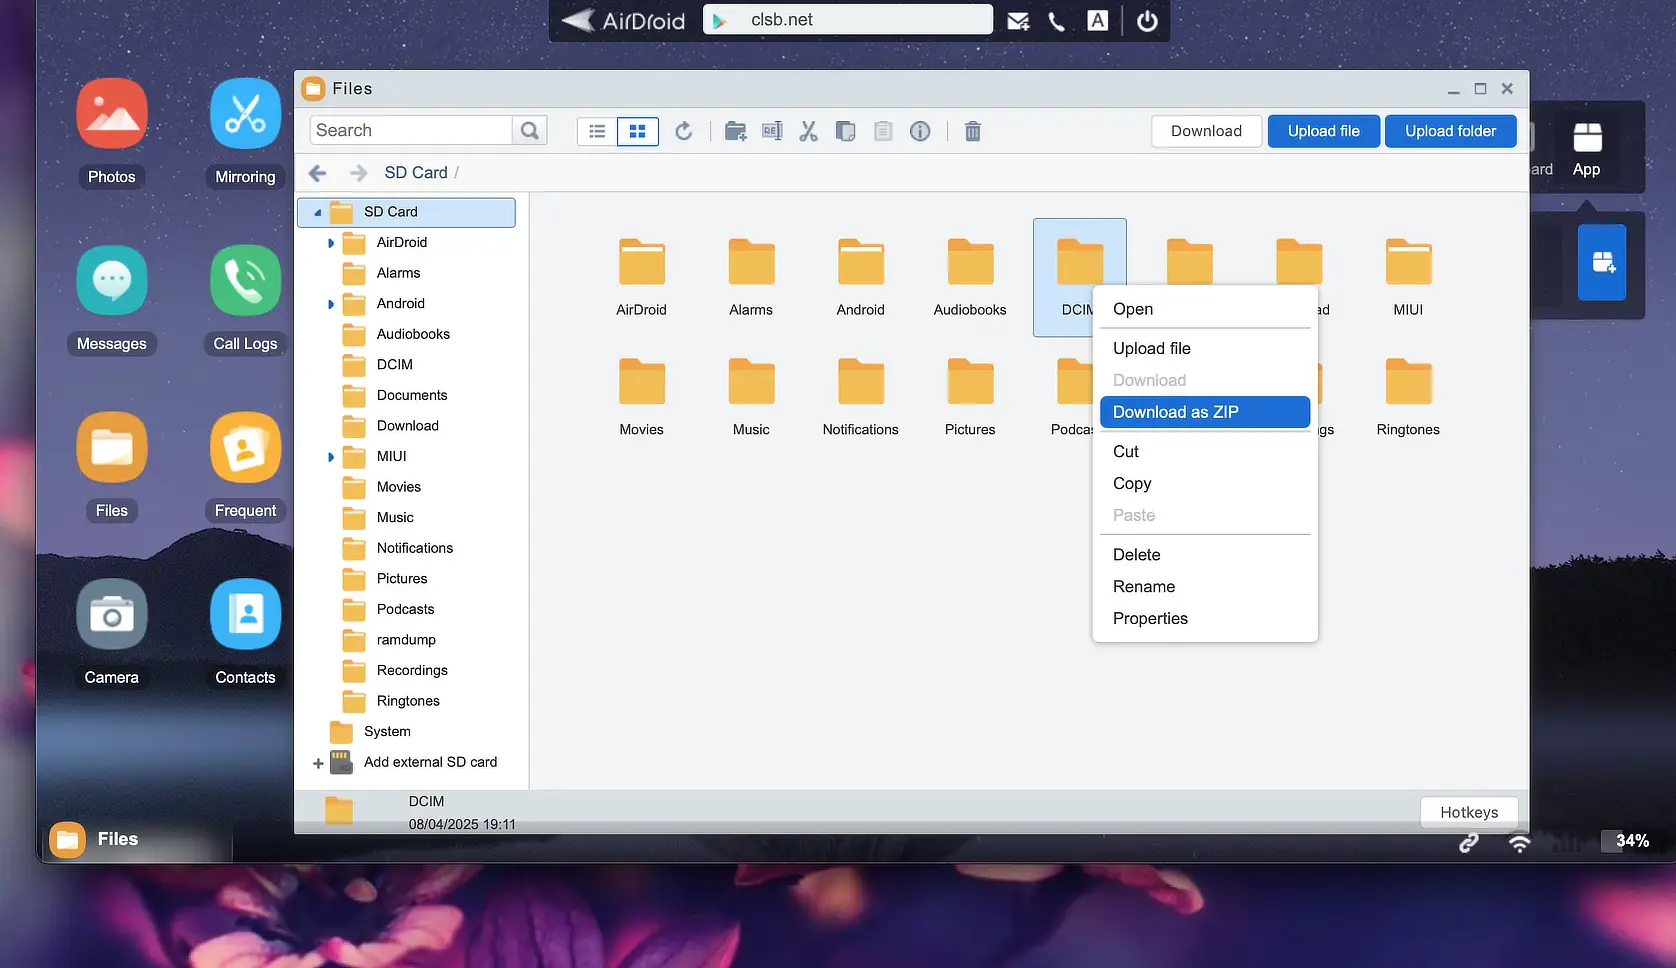
Task: Click the phone call icon in top bar
Action: coord(1057,21)
